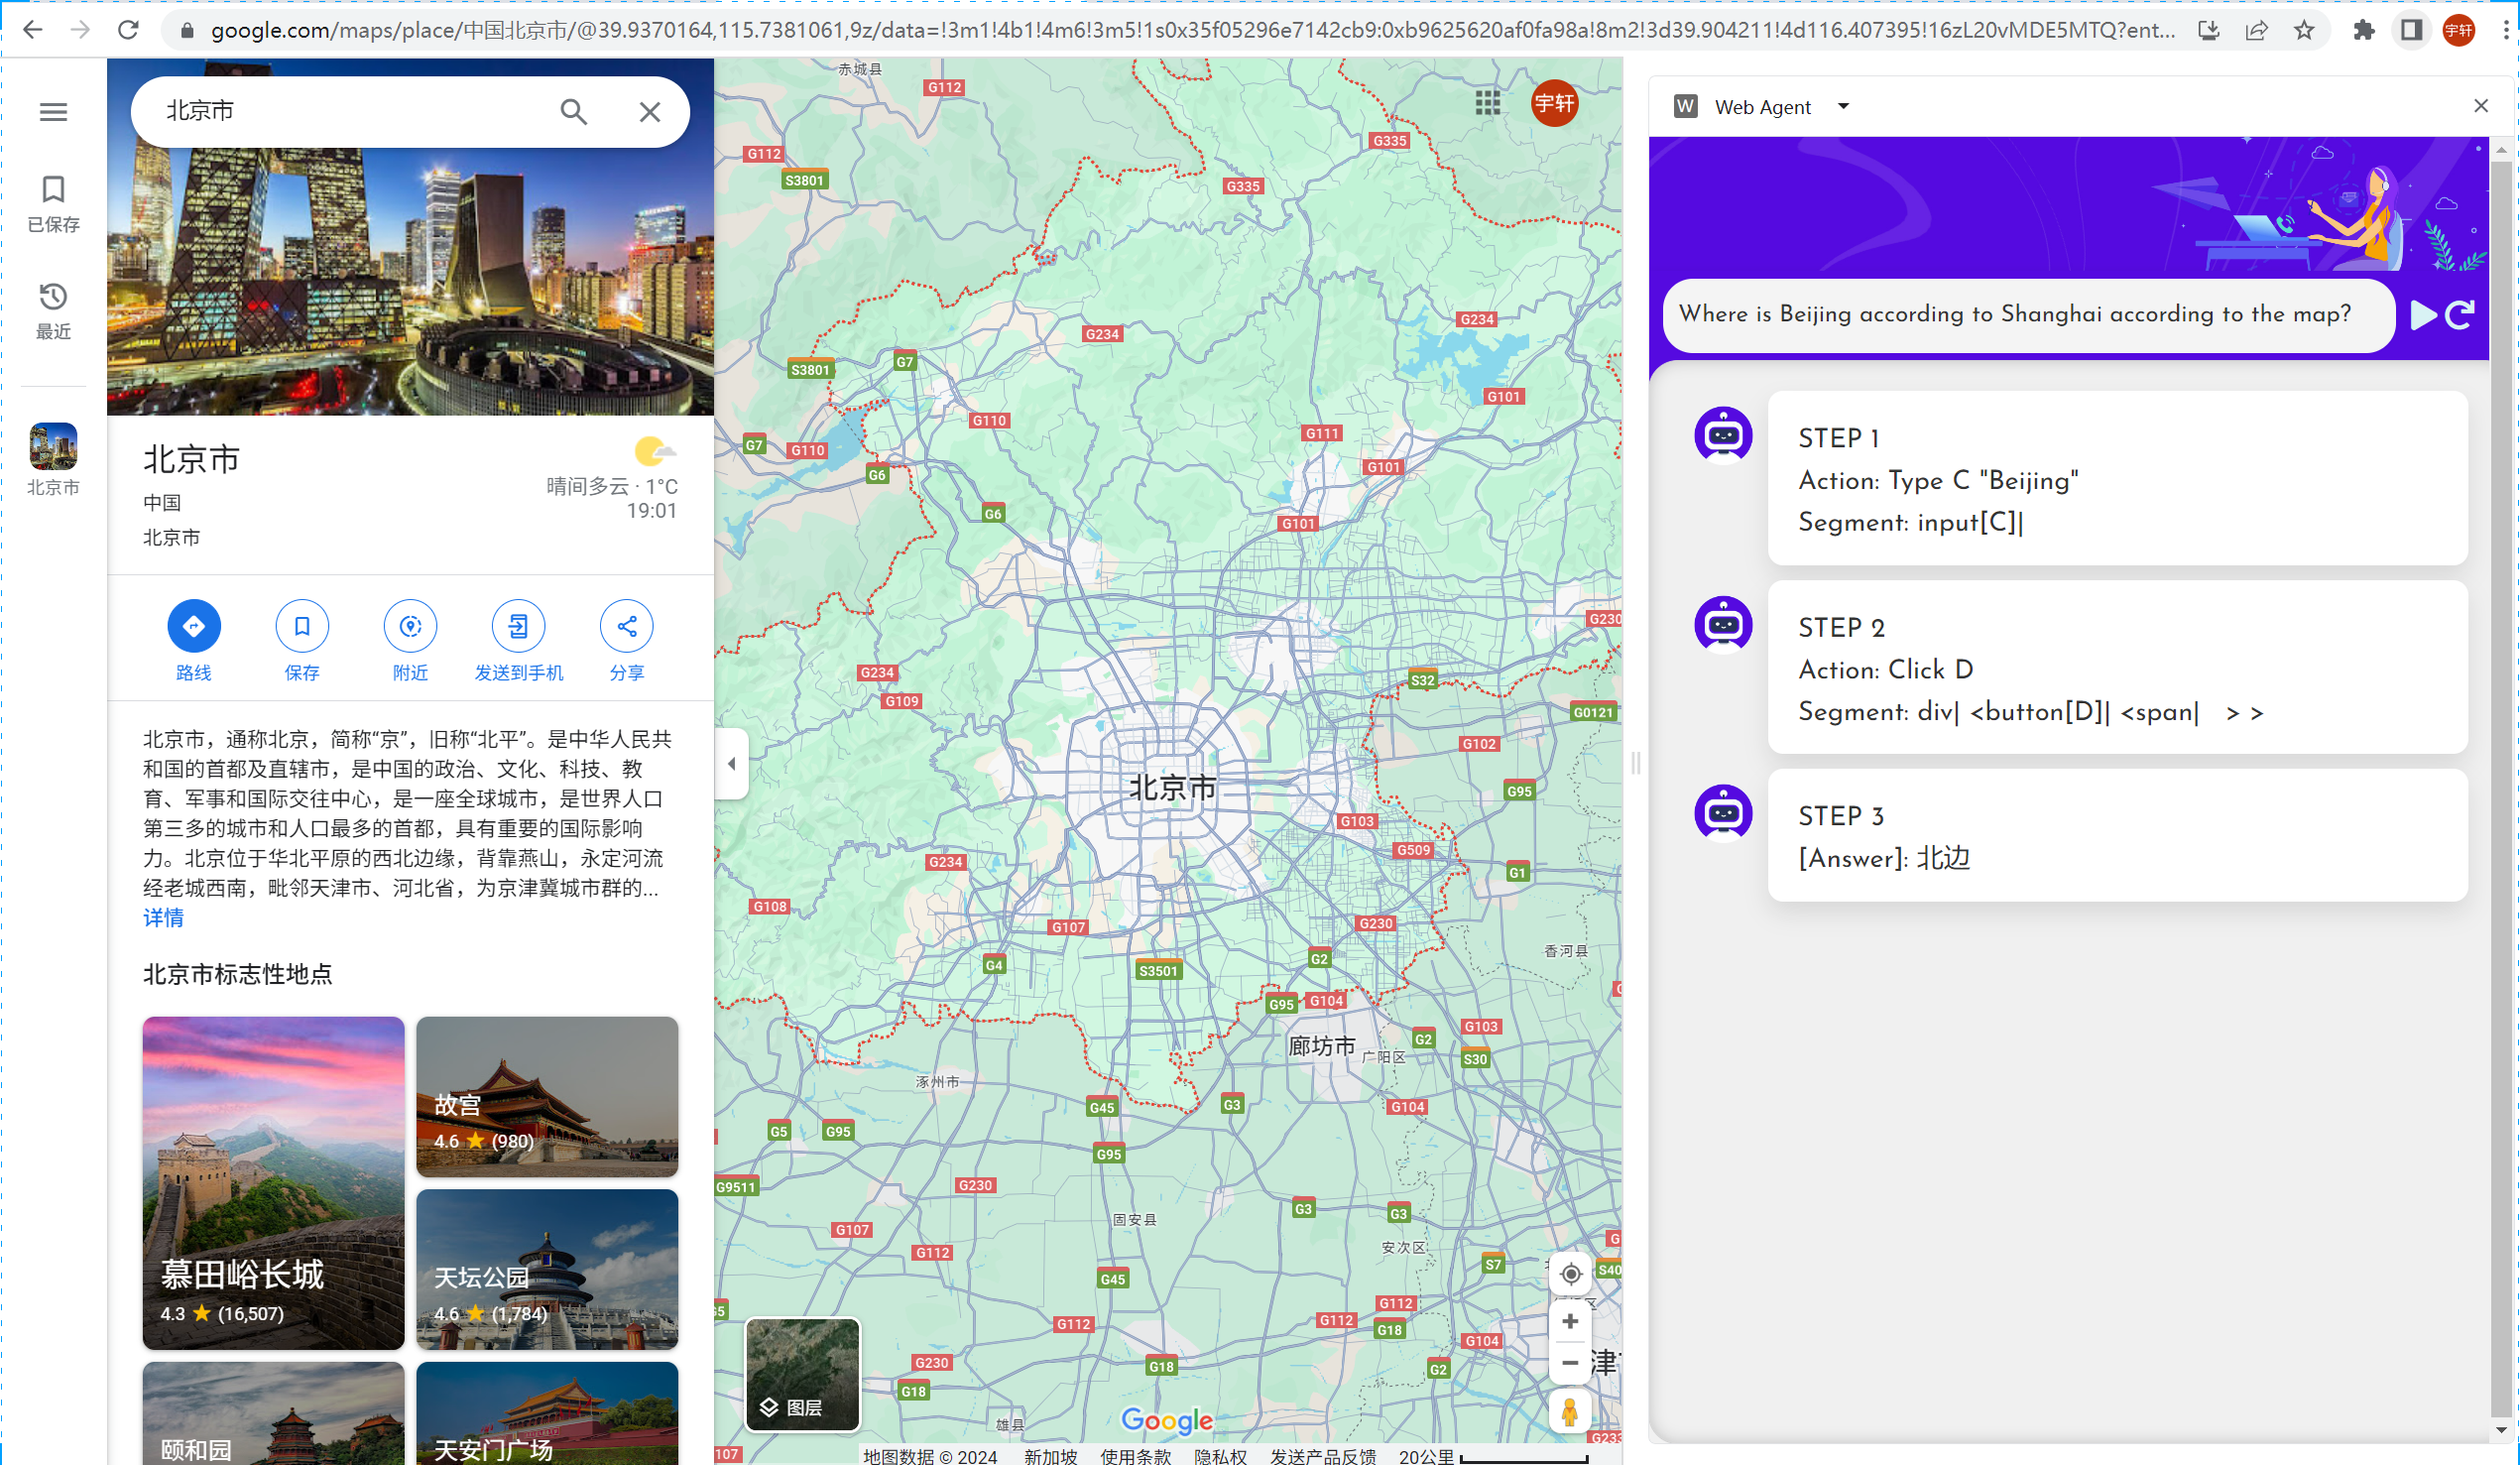
Task: Open 故宫 landmark card
Action: (x=547, y=1097)
